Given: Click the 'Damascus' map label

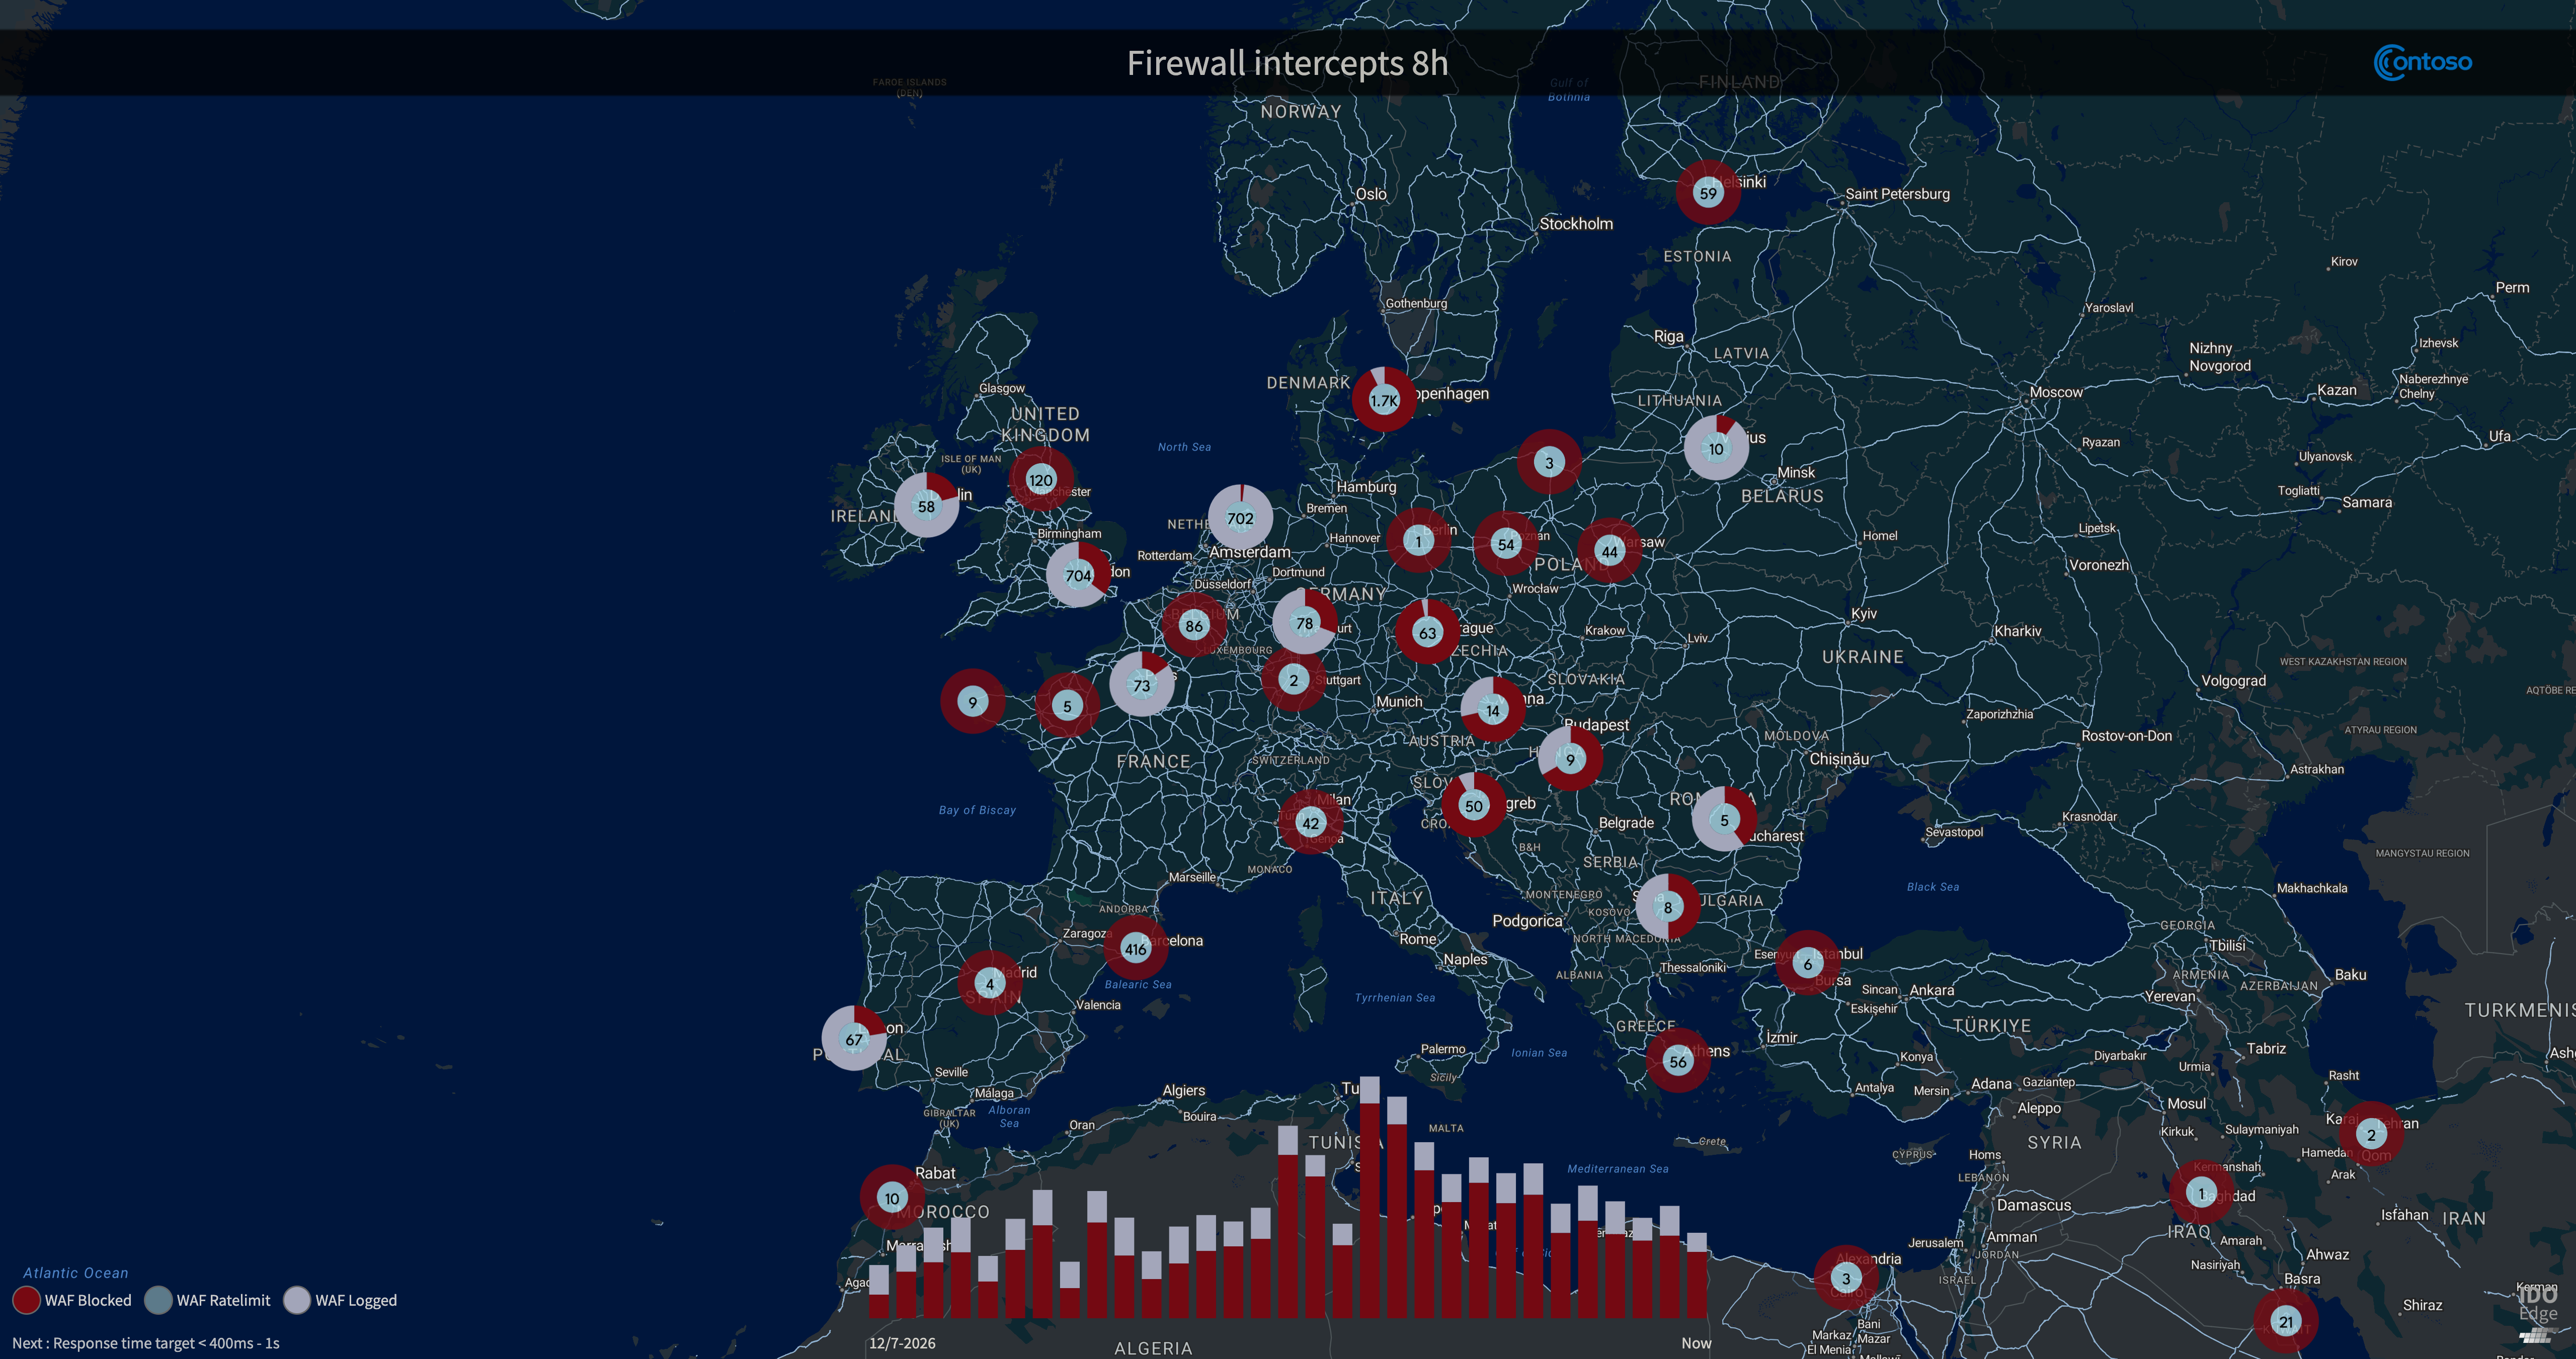Looking at the screenshot, I should click(2034, 1205).
